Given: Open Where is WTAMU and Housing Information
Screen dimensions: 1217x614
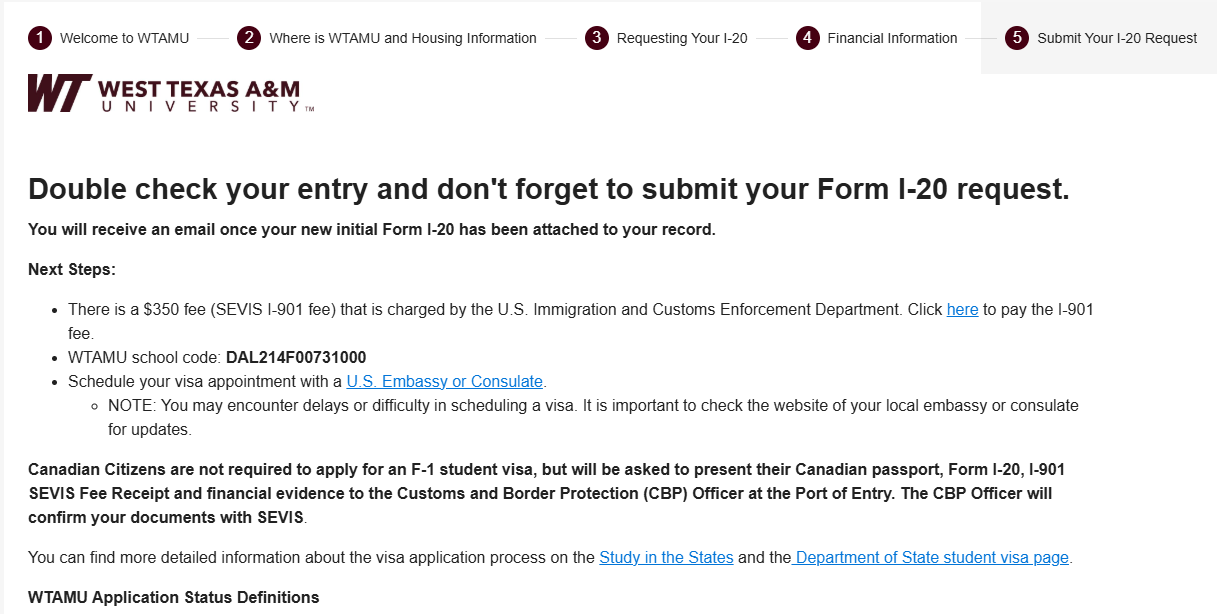Looking at the screenshot, I should (403, 38).
